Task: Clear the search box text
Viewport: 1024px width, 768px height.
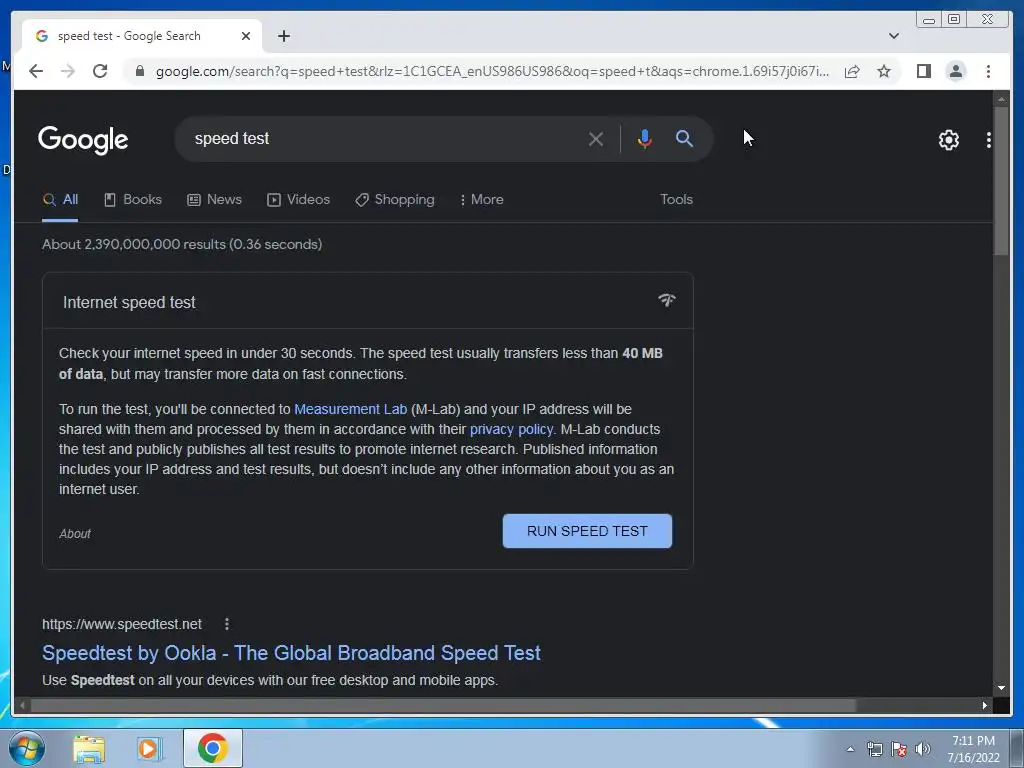Action: coord(596,139)
